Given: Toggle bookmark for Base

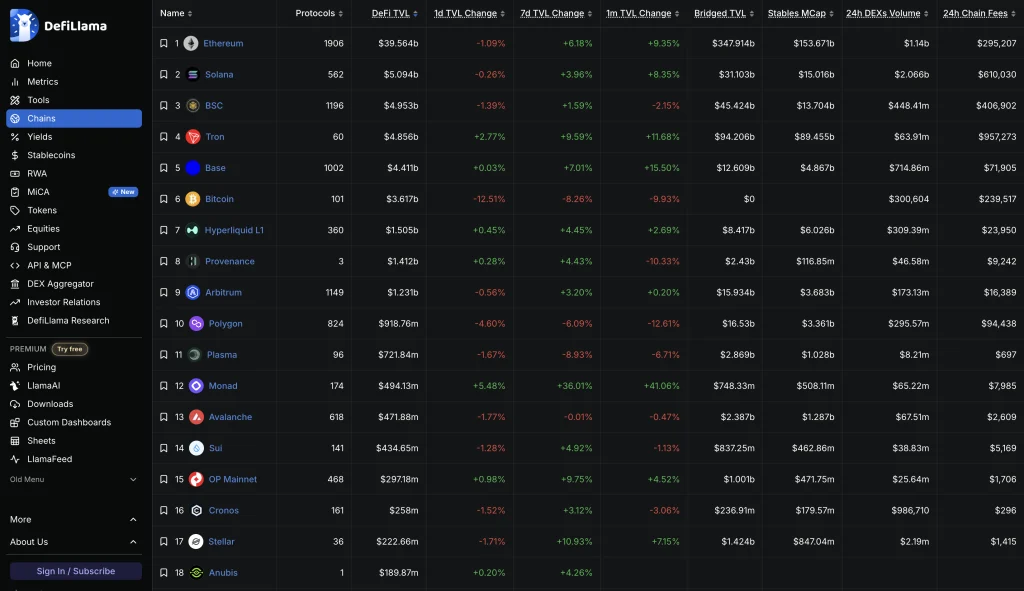Looking at the screenshot, I should coord(163,168).
